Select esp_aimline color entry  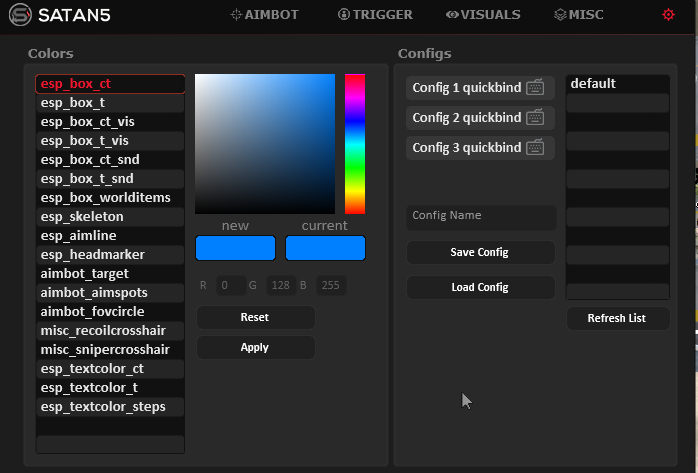[x=110, y=235]
